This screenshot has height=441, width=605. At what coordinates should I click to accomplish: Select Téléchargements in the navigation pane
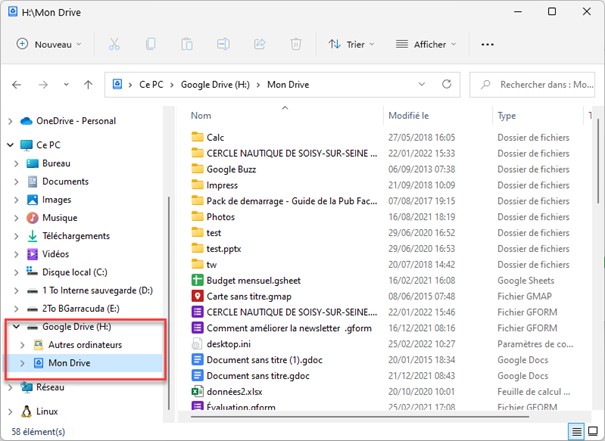(75, 235)
